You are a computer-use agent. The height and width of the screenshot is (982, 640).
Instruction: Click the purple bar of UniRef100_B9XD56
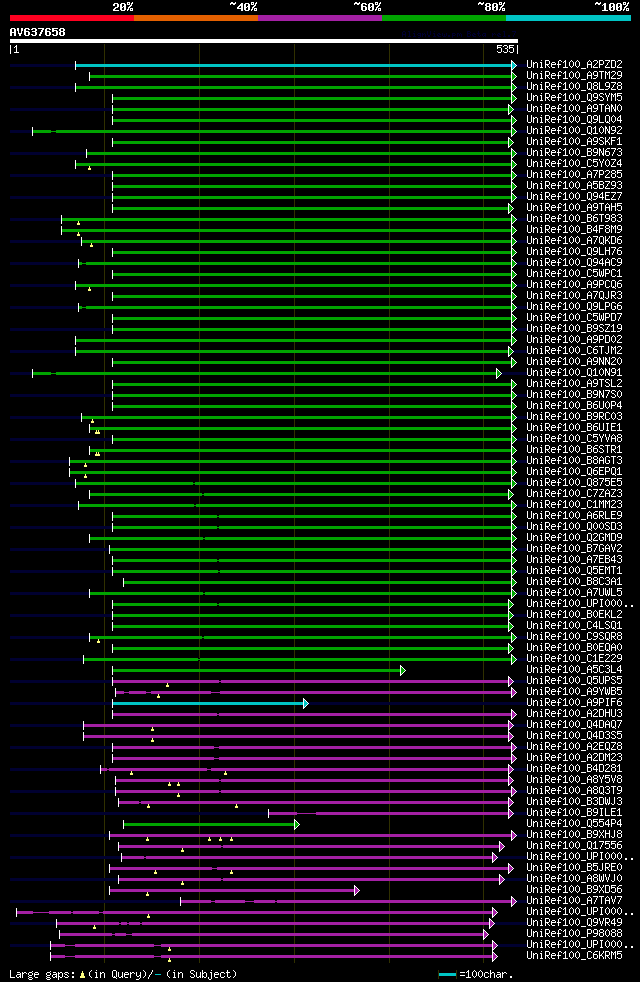tap(234, 891)
